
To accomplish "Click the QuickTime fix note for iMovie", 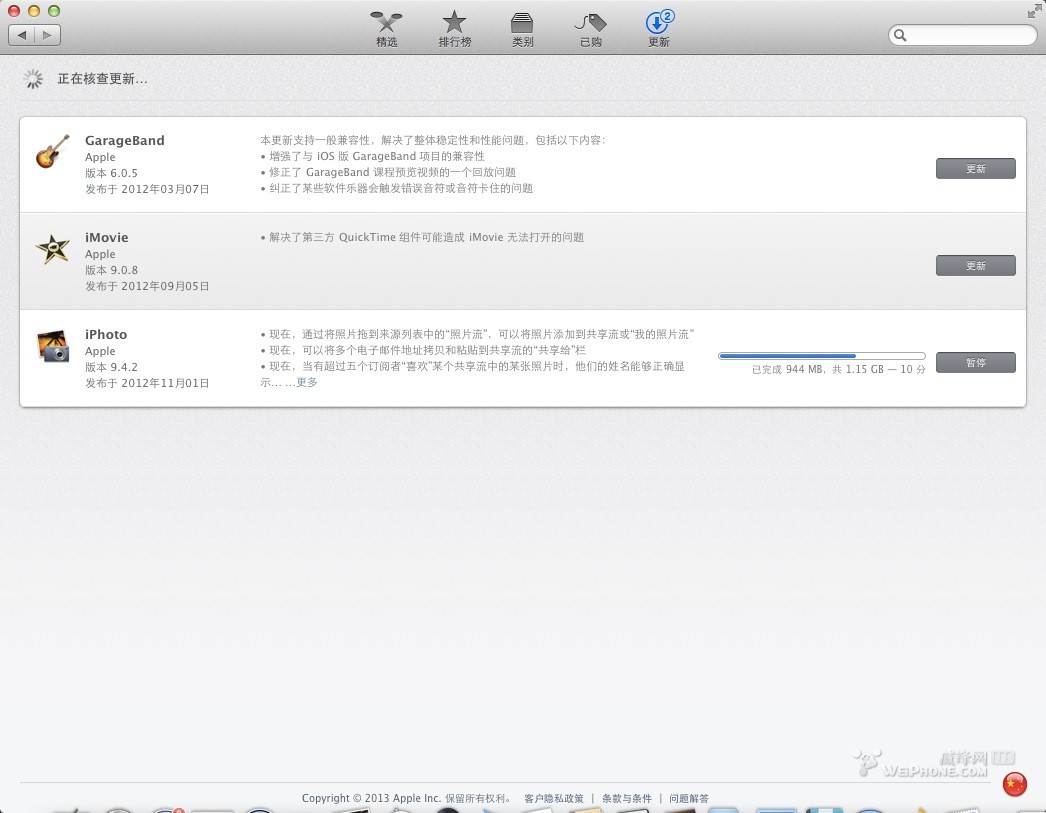I will (x=422, y=237).
